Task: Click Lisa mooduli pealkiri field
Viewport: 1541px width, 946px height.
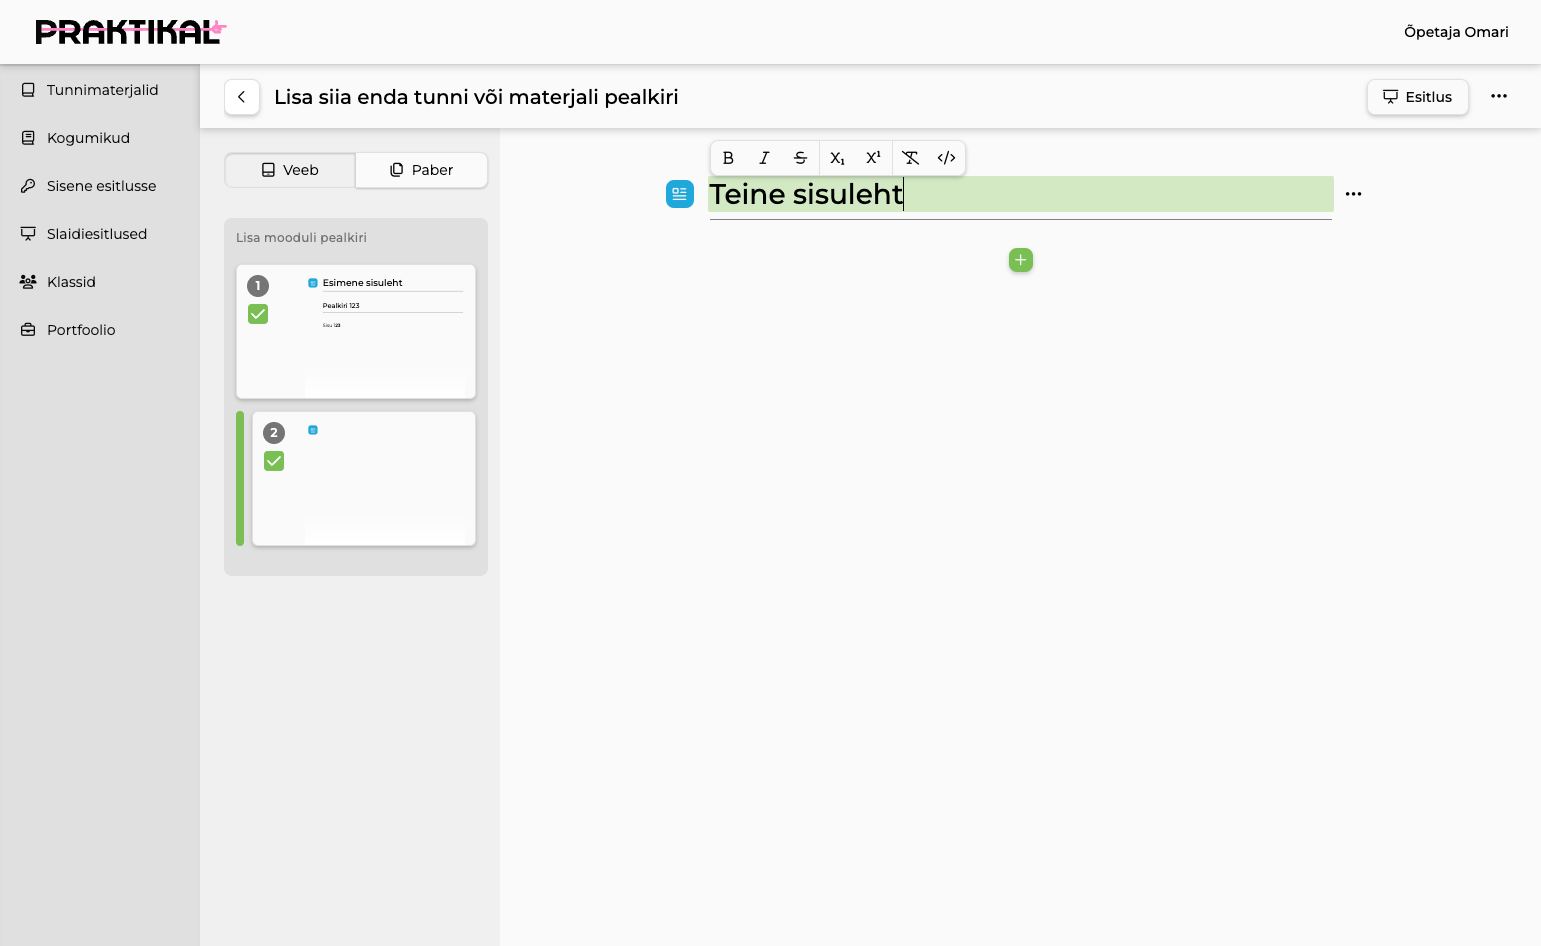Action: click(x=301, y=238)
